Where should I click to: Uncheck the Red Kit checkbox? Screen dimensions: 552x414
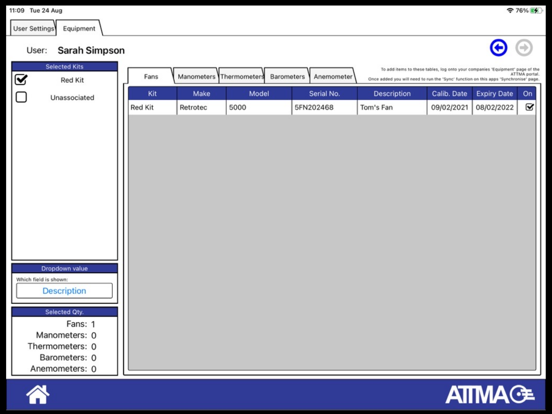tap(21, 80)
